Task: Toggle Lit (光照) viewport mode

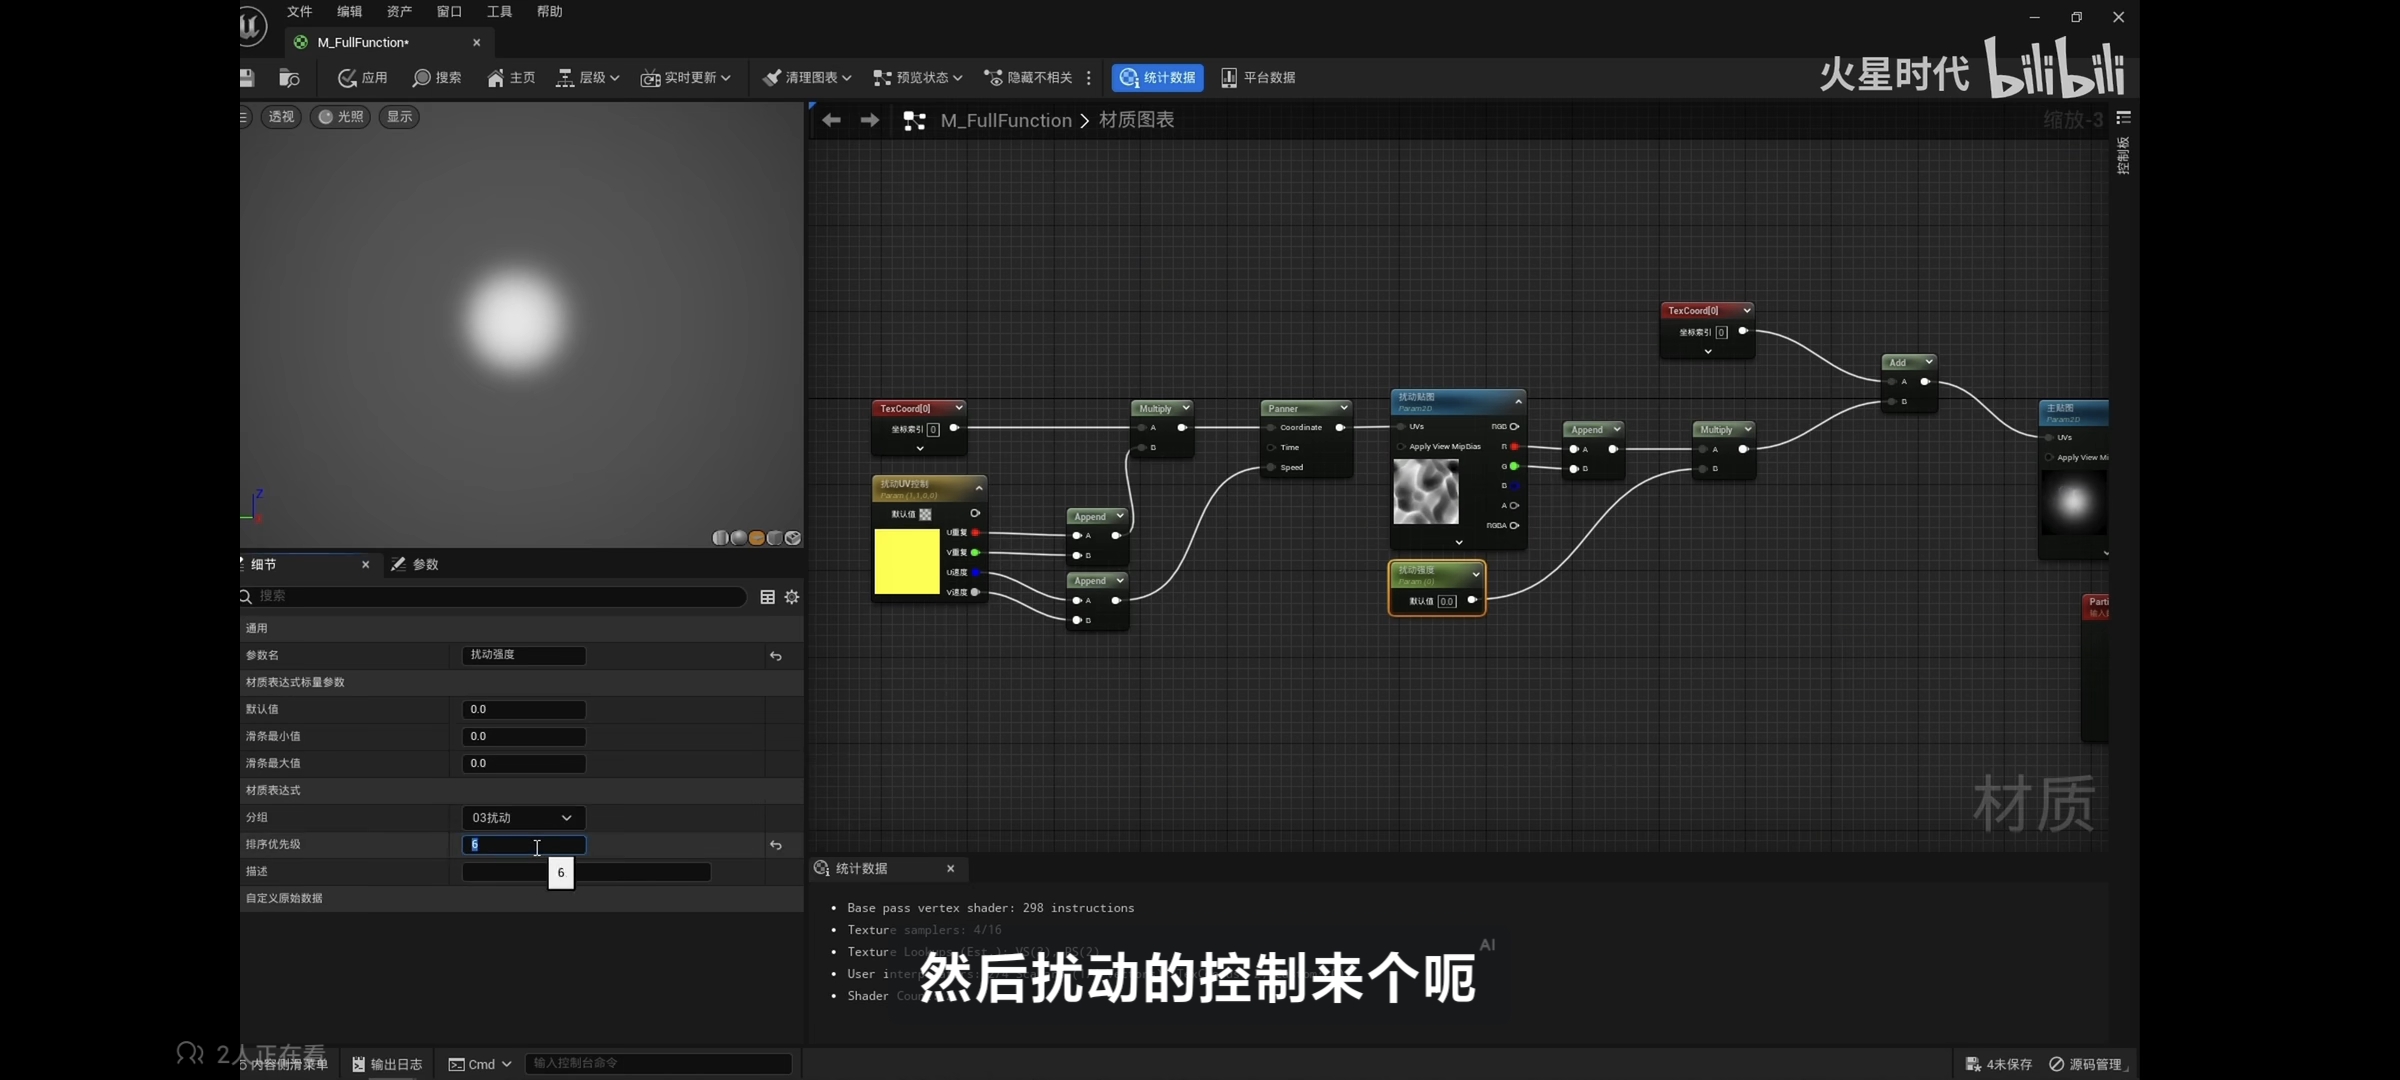Action: click(x=340, y=117)
